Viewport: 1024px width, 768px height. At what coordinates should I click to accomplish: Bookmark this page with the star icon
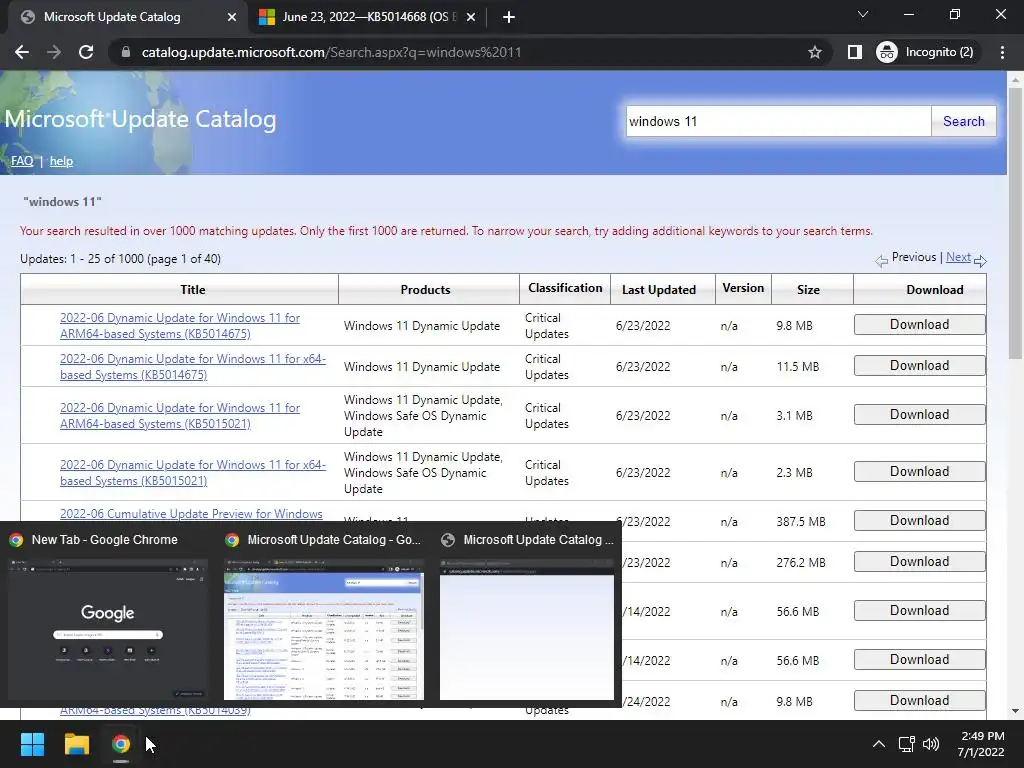point(814,52)
